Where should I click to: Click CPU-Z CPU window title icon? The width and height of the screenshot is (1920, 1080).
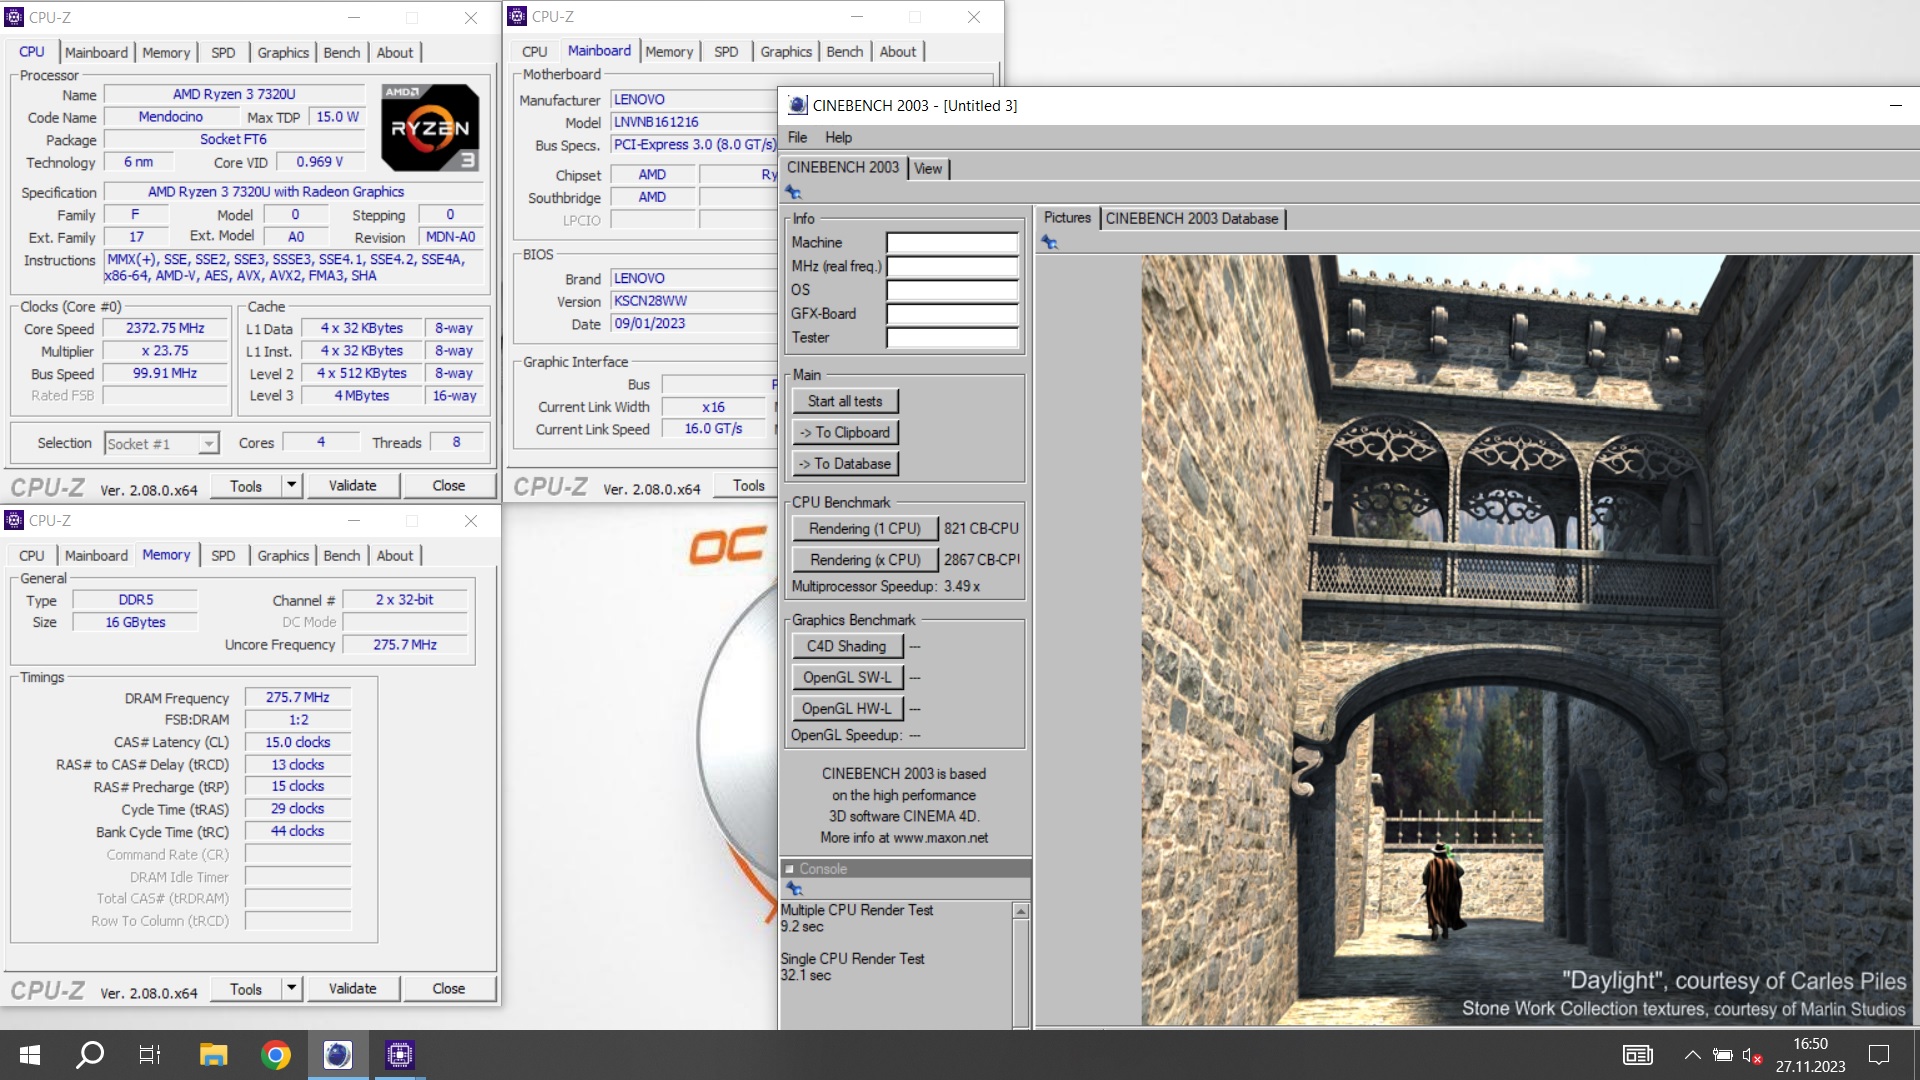tap(14, 17)
